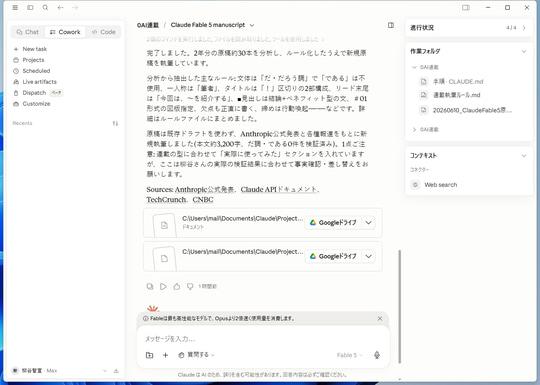The width and height of the screenshot is (540, 385).
Task: Open the Claude APIドキュメント source link
Action: tap(279, 189)
